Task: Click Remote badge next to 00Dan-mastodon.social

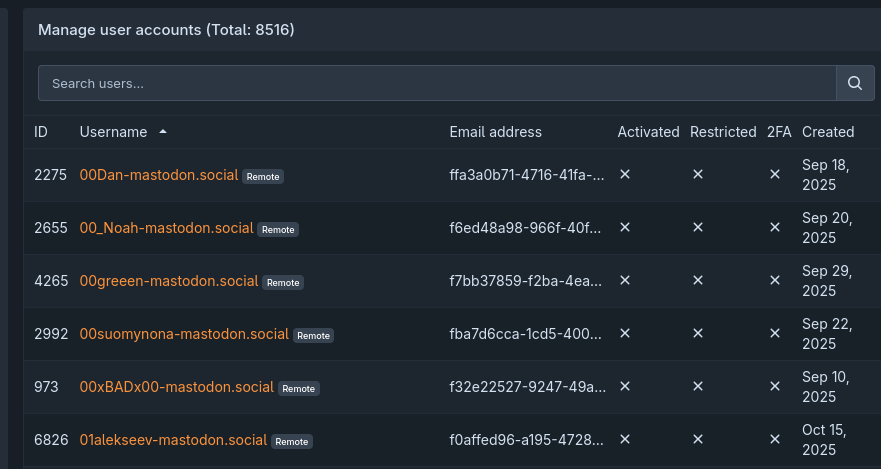Action: coord(263,176)
